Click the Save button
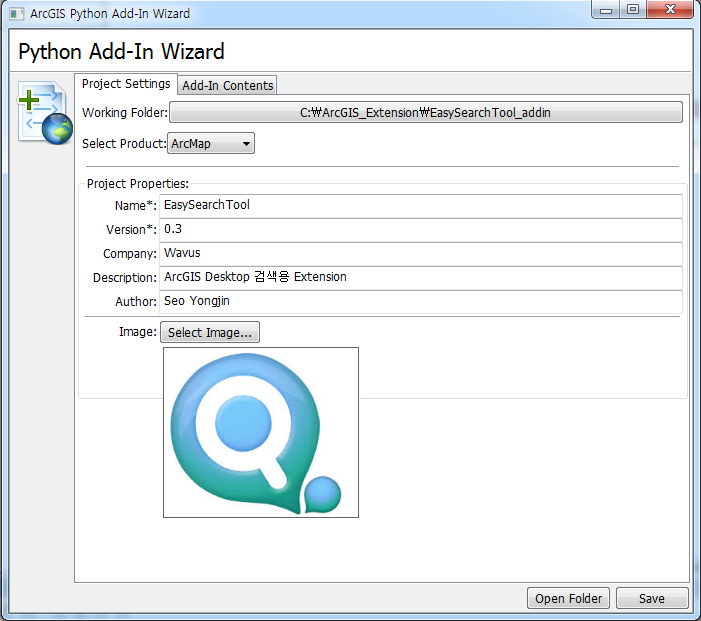The image size is (701, 621). [652, 598]
